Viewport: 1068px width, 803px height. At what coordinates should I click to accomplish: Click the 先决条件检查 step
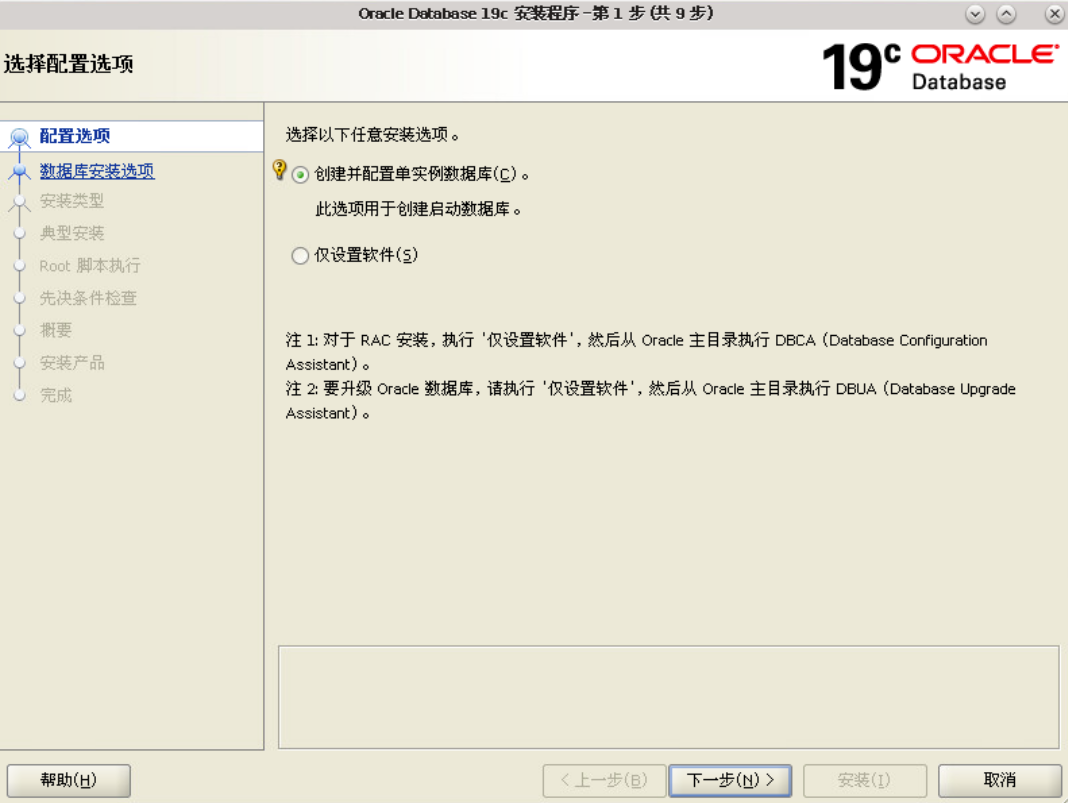point(88,298)
